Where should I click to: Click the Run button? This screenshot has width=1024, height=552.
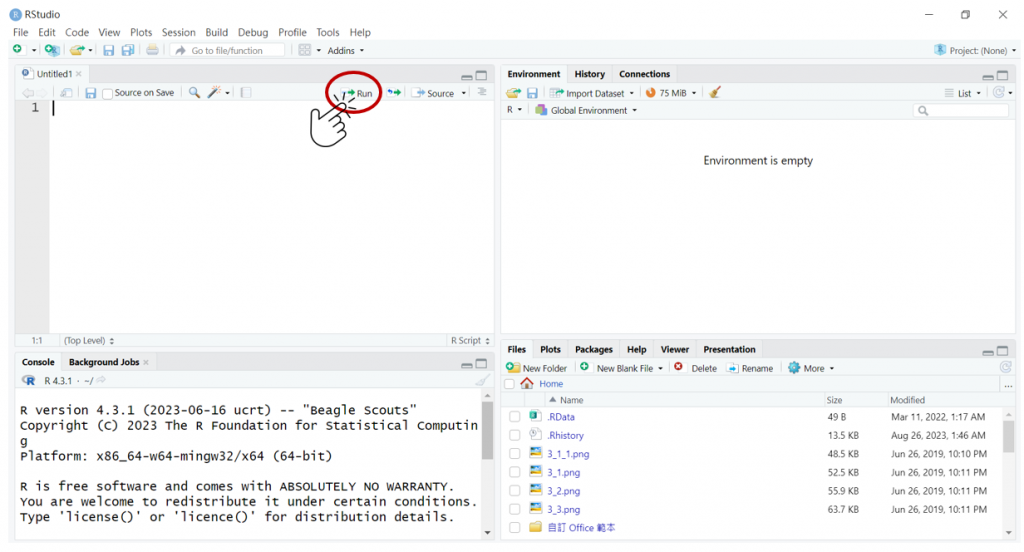coord(357,93)
